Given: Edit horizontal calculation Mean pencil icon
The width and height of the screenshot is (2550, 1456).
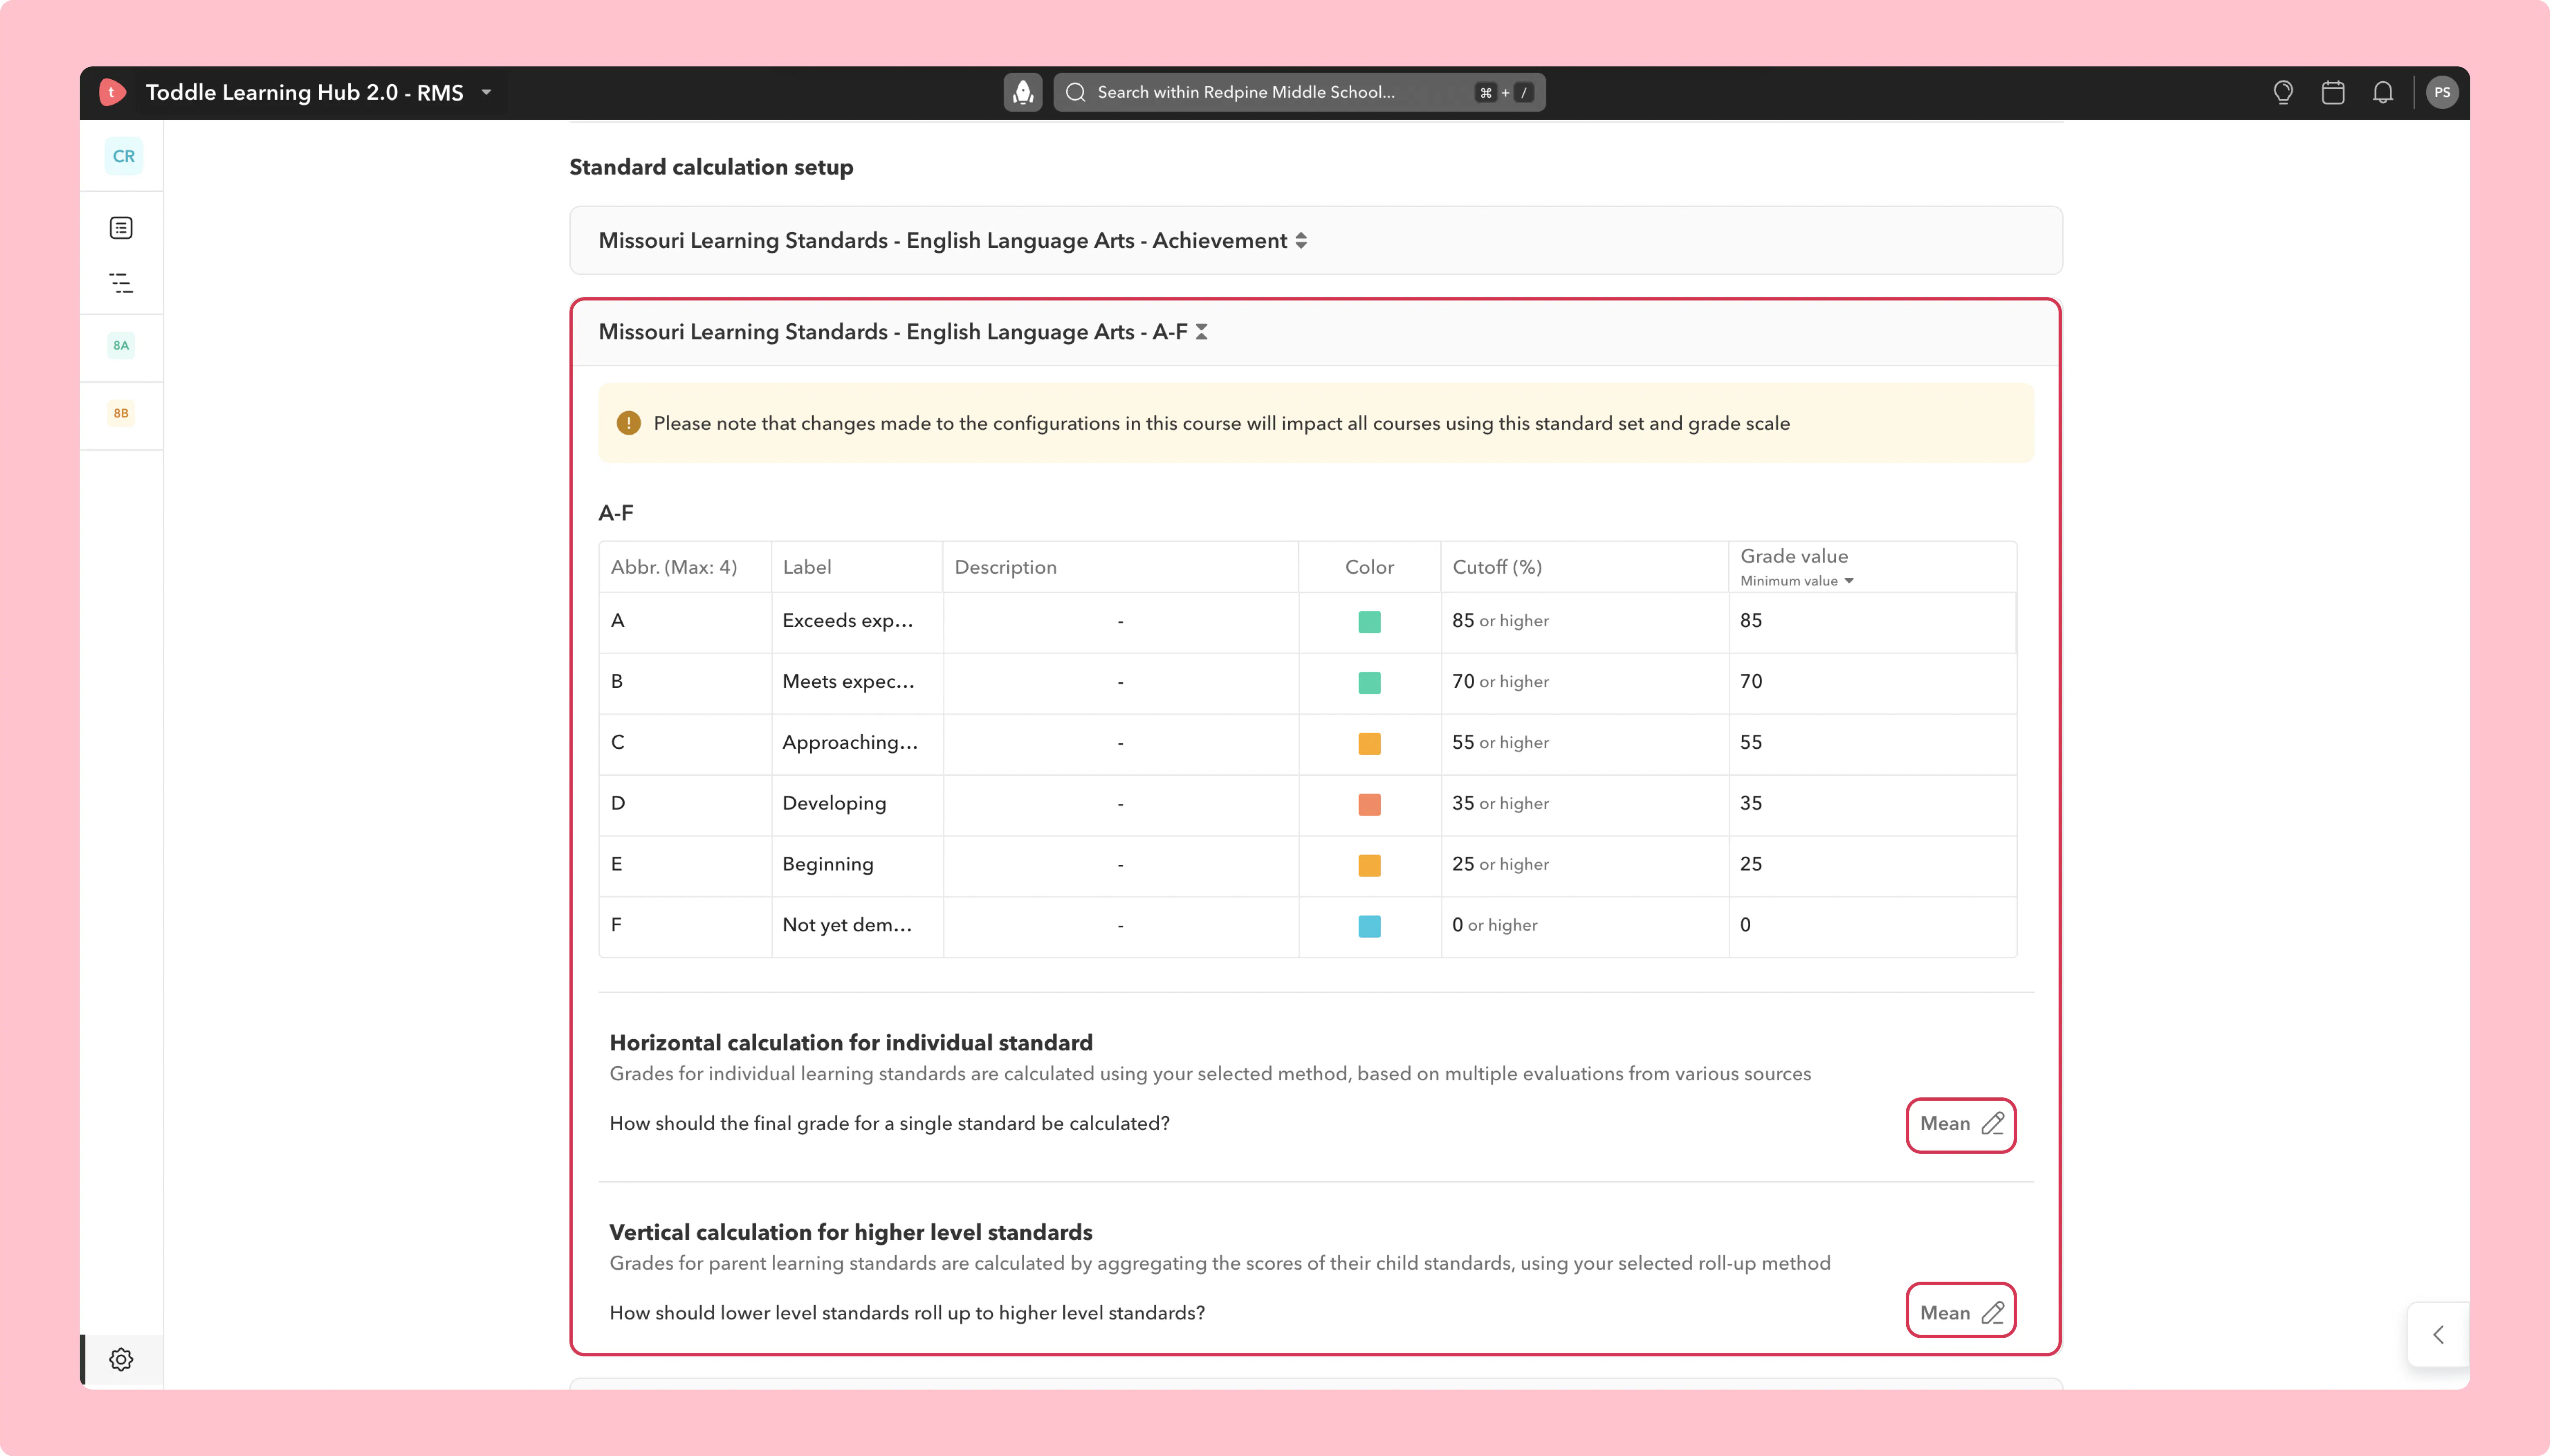Looking at the screenshot, I should tap(1992, 1124).
